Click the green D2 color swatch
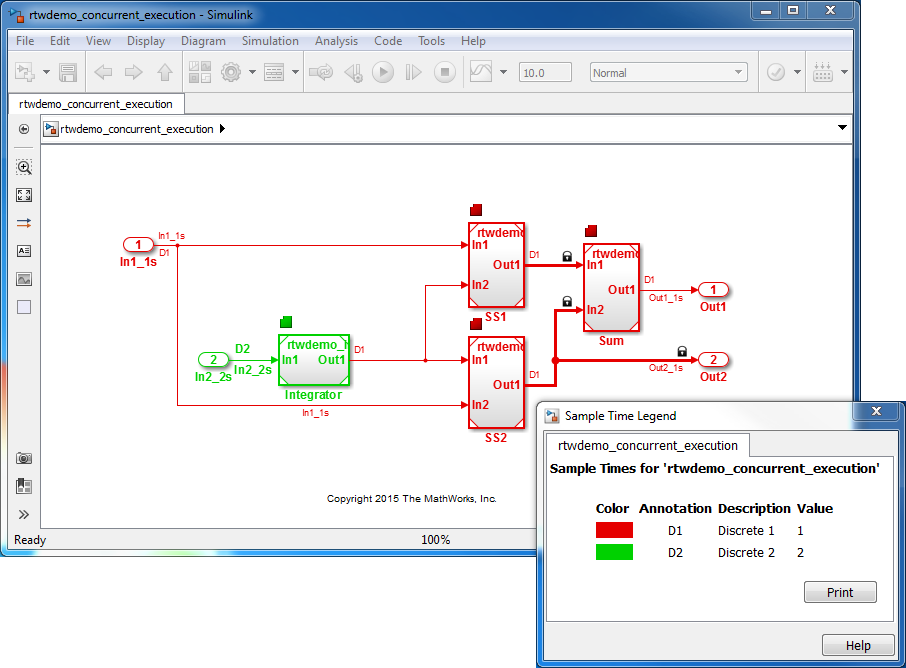 click(614, 552)
